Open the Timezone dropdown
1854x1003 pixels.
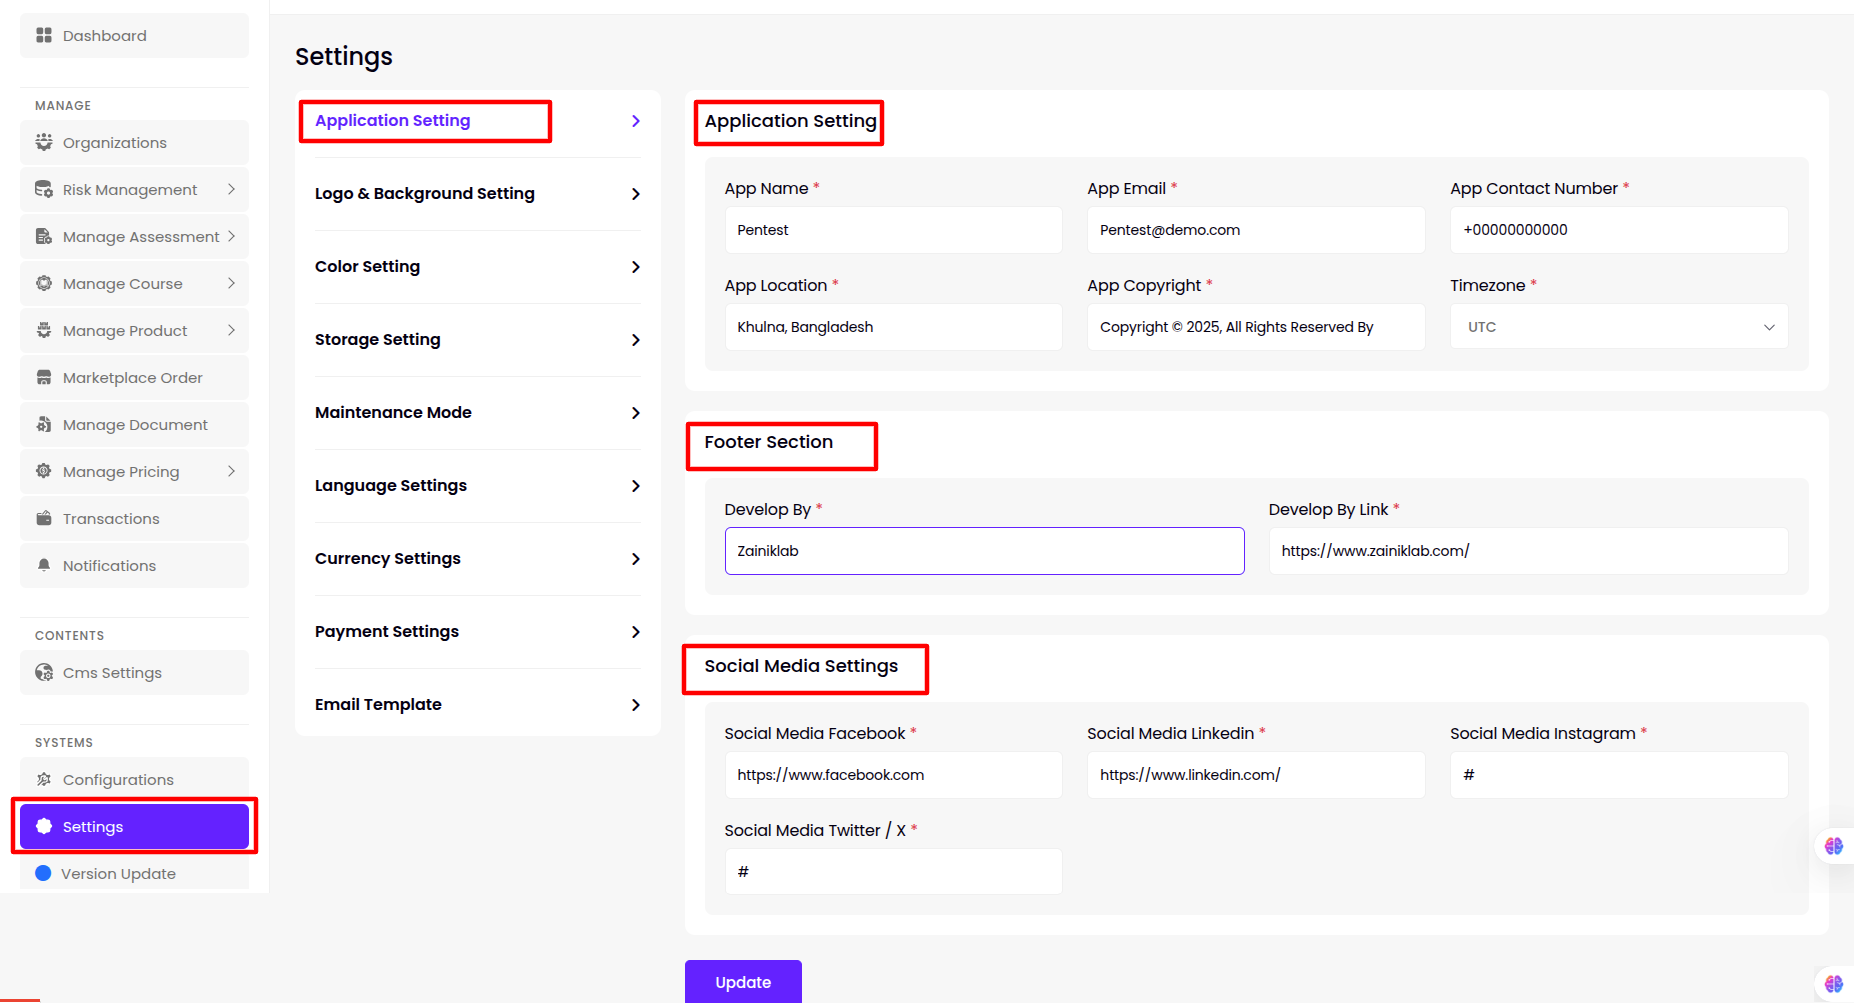coord(1618,327)
